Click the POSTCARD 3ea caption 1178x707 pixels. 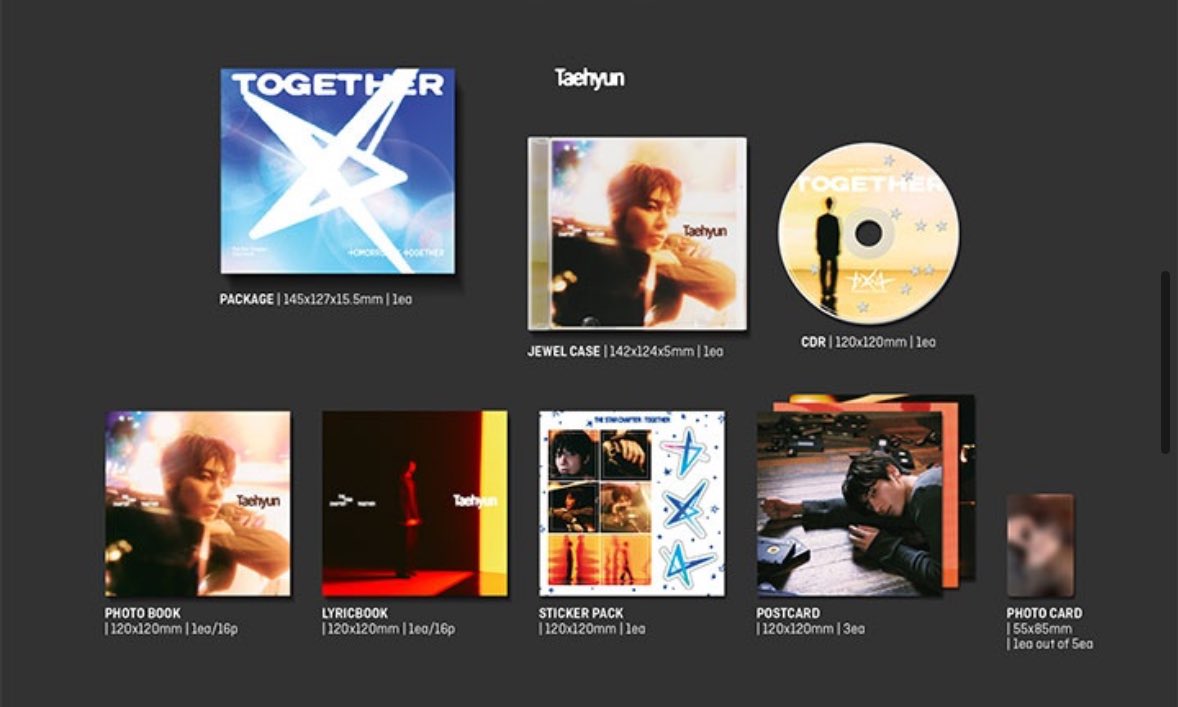coord(811,621)
